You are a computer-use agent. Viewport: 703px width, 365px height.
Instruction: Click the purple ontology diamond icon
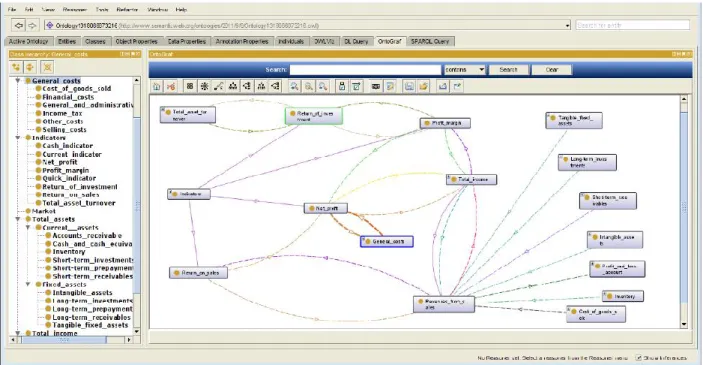[x=49, y=26]
